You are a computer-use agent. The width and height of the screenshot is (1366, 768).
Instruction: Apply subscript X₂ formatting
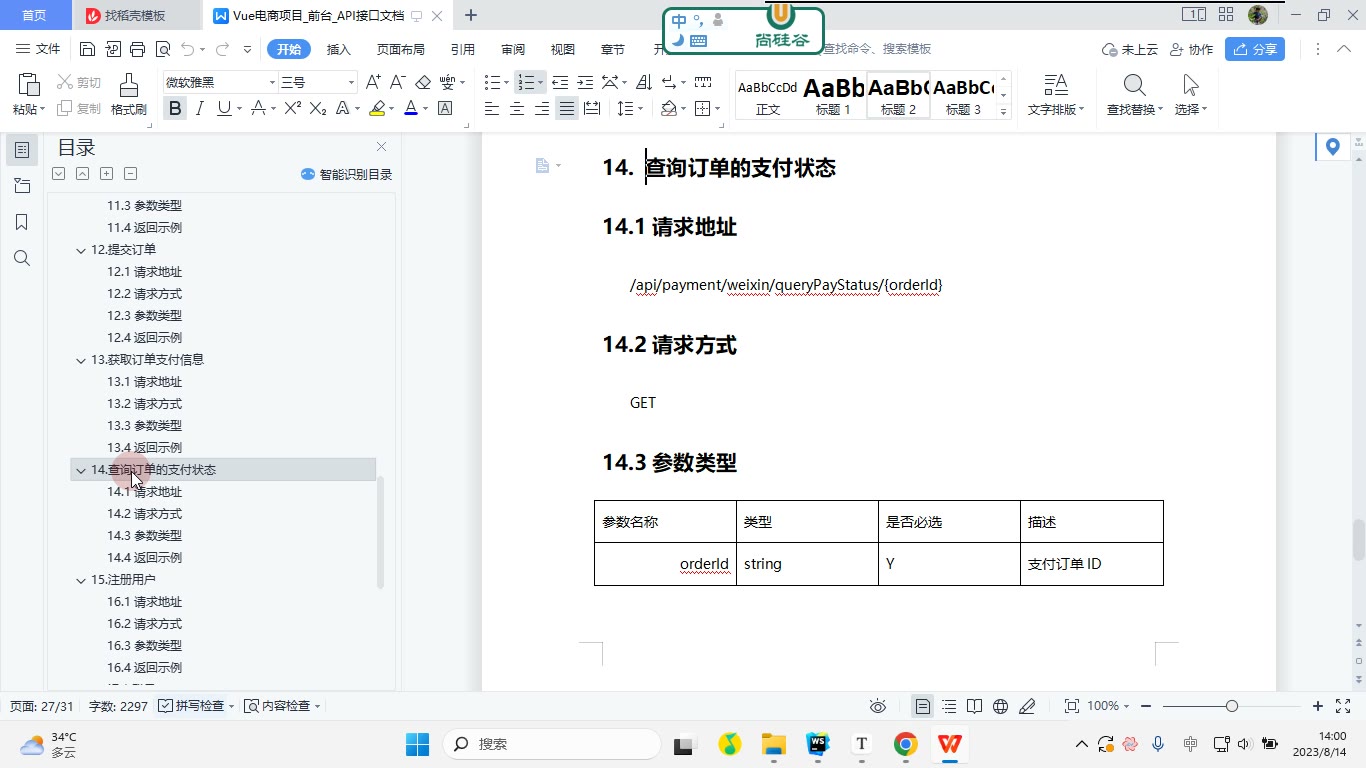click(318, 108)
